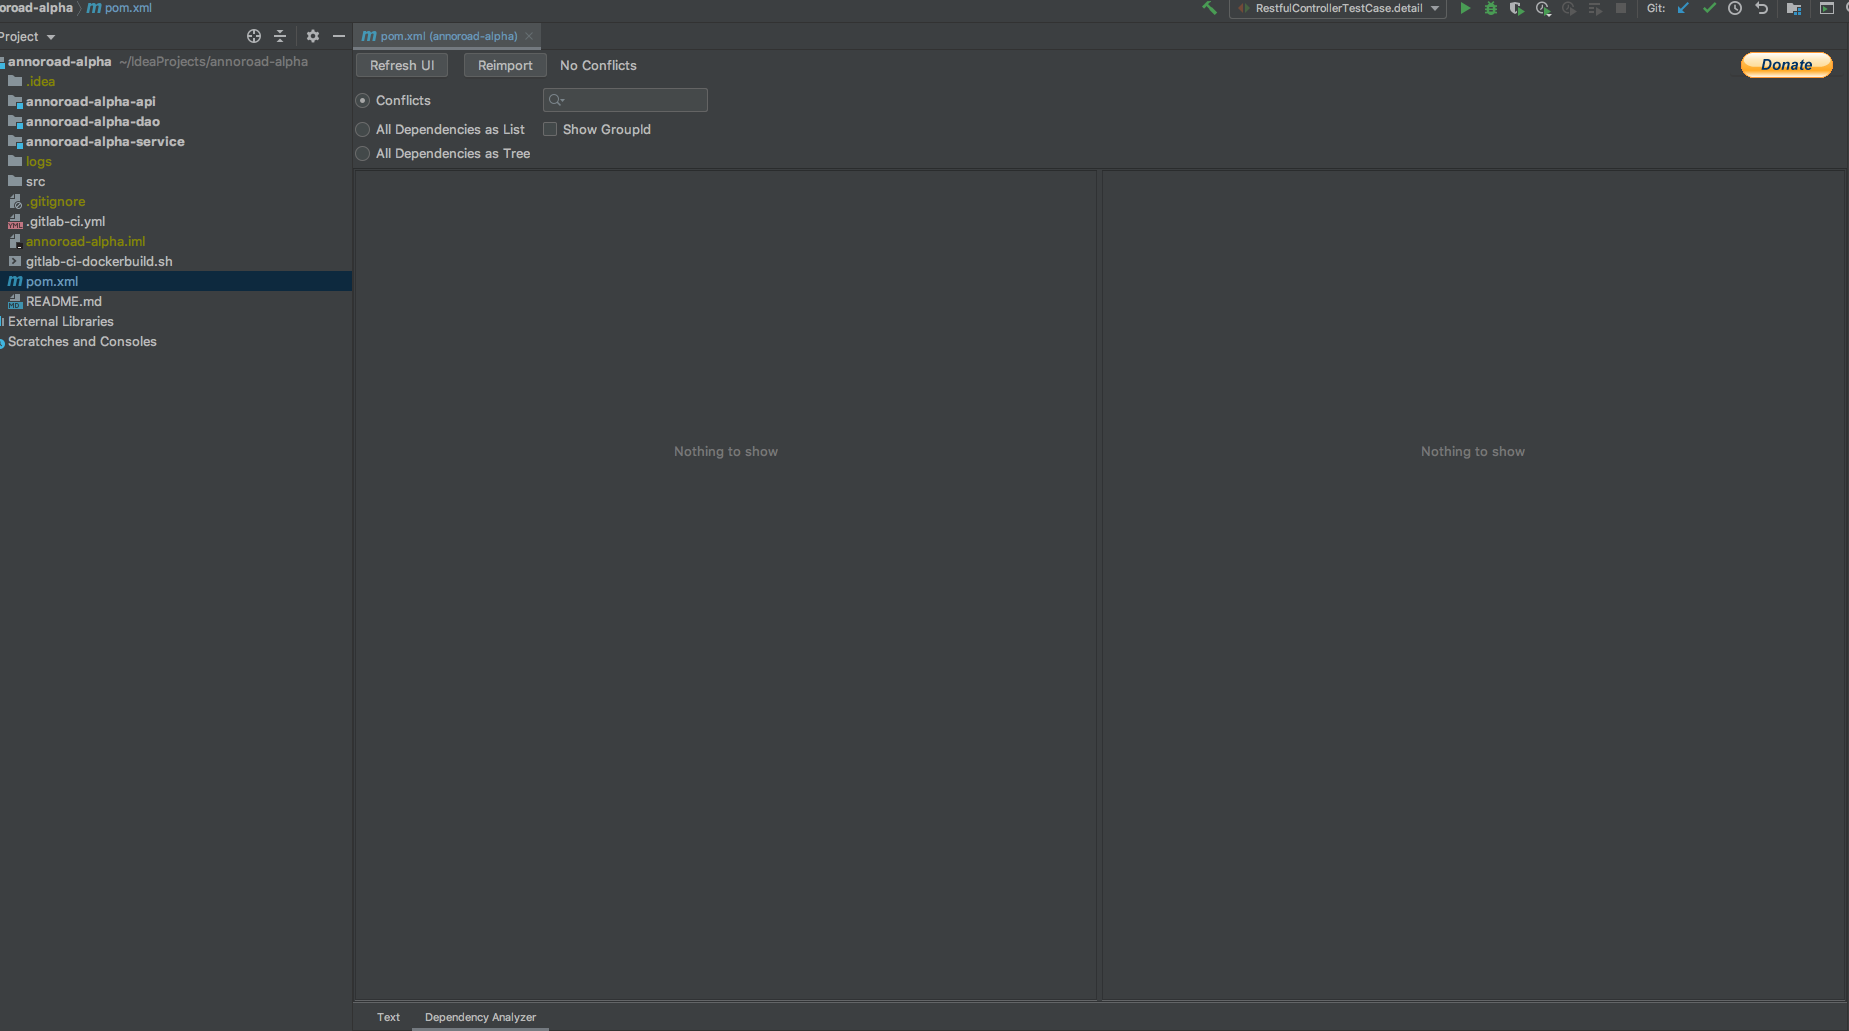Open the Project Structure icon
Screen dimensions: 1849x1031
pyautogui.click(x=1794, y=8)
